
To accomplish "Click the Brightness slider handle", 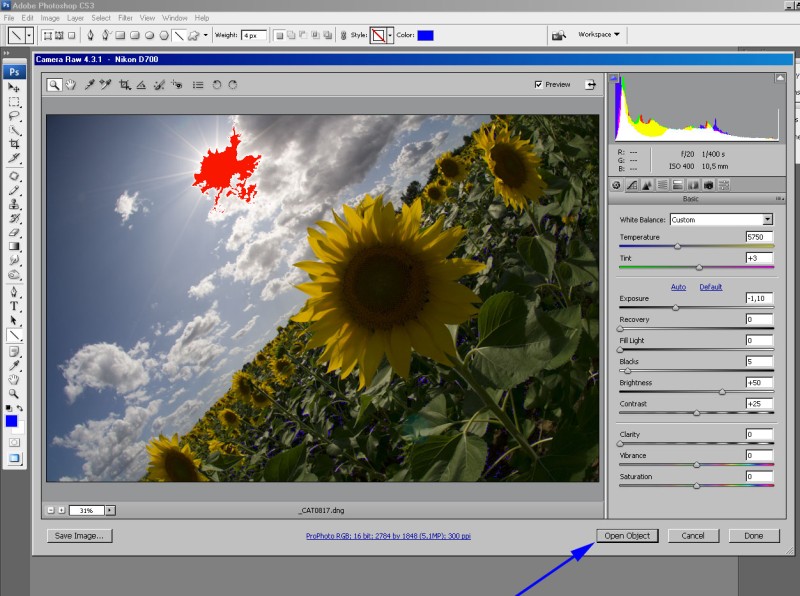I will tap(722, 392).
